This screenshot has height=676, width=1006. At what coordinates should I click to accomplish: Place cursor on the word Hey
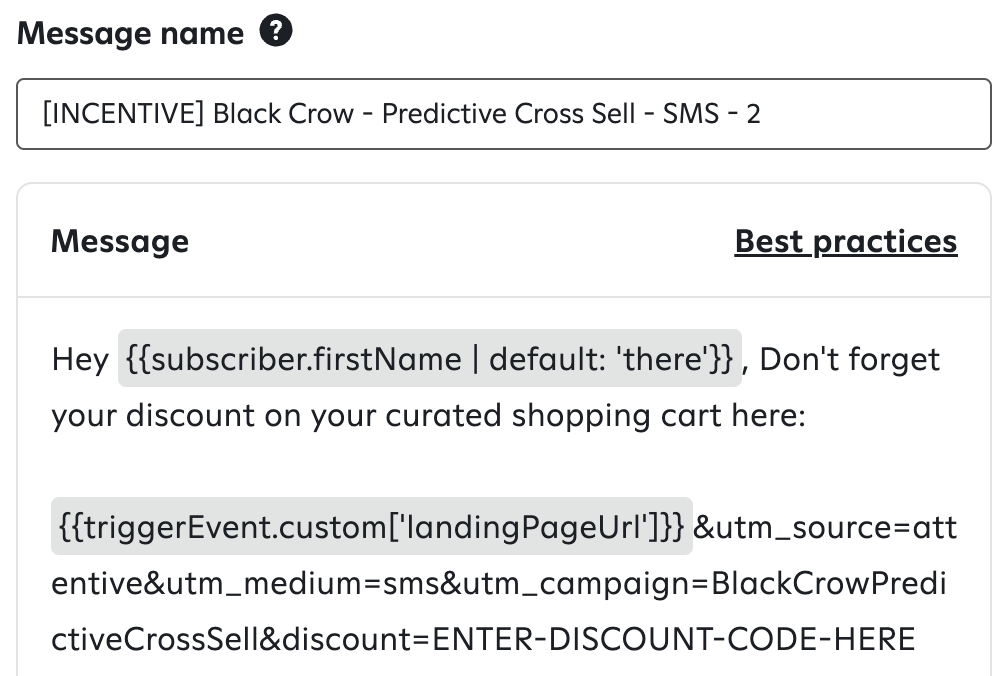click(80, 359)
